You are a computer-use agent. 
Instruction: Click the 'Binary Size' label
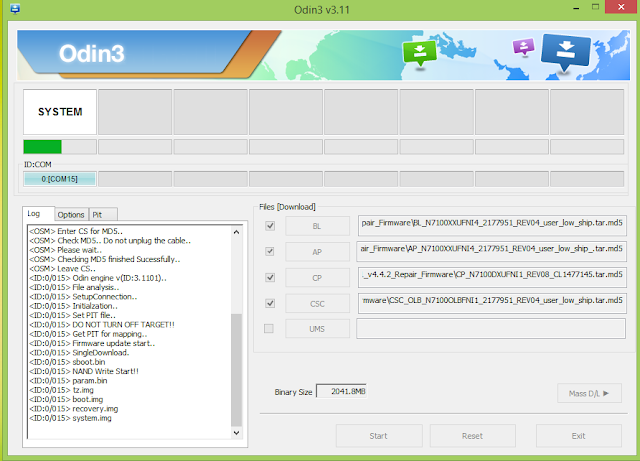coord(293,392)
